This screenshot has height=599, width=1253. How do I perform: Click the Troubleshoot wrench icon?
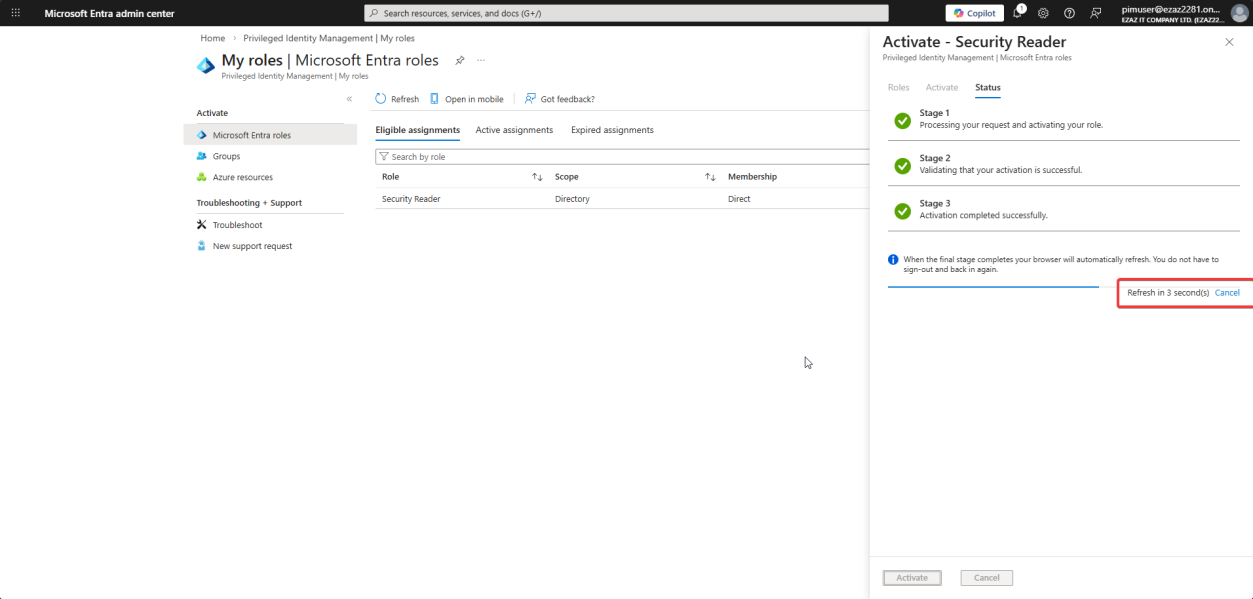202,225
